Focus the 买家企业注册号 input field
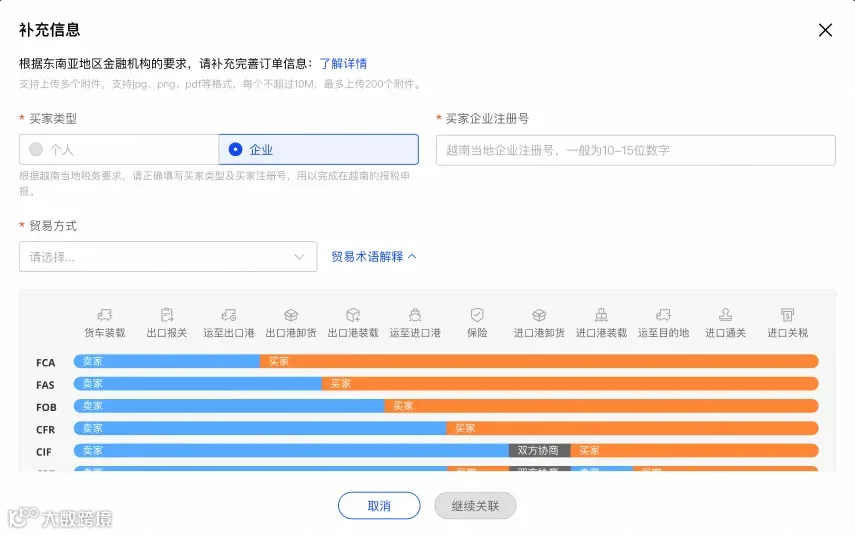 coord(636,150)
